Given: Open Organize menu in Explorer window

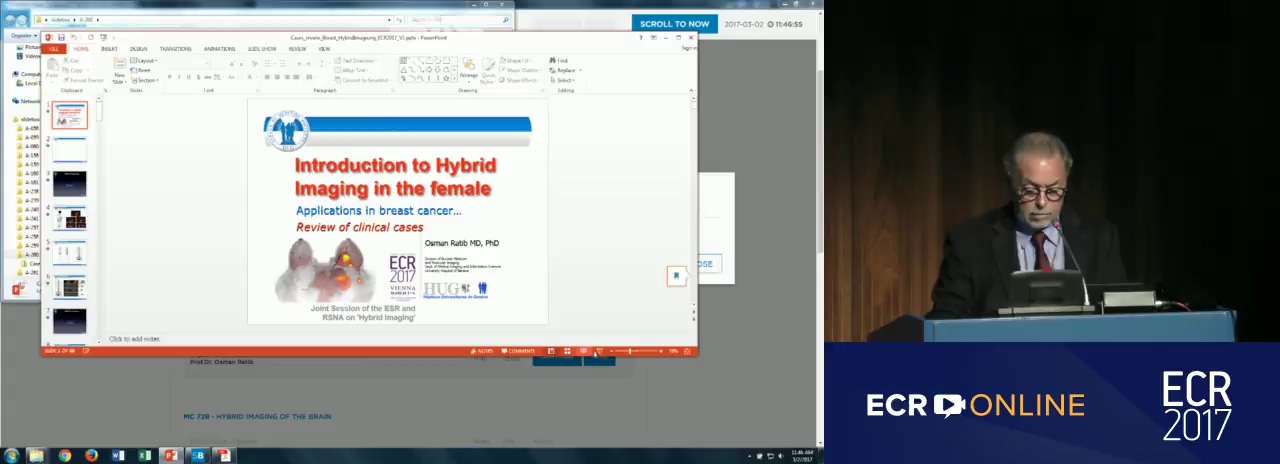Looking at the screenshot, I should [x=21, y=35].
